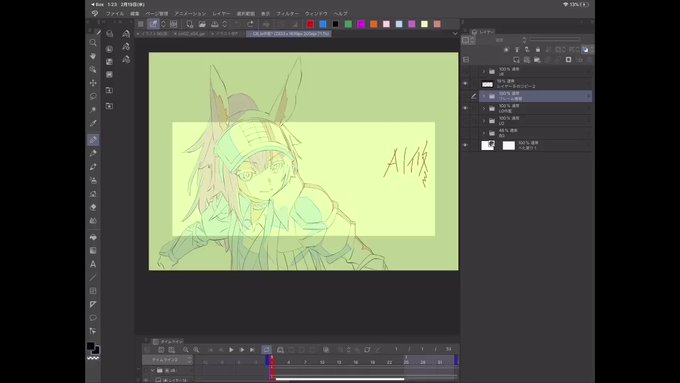Toggle onion skin icon in timeline
Viewport: 680px width, 383px height.
point(326,350)
